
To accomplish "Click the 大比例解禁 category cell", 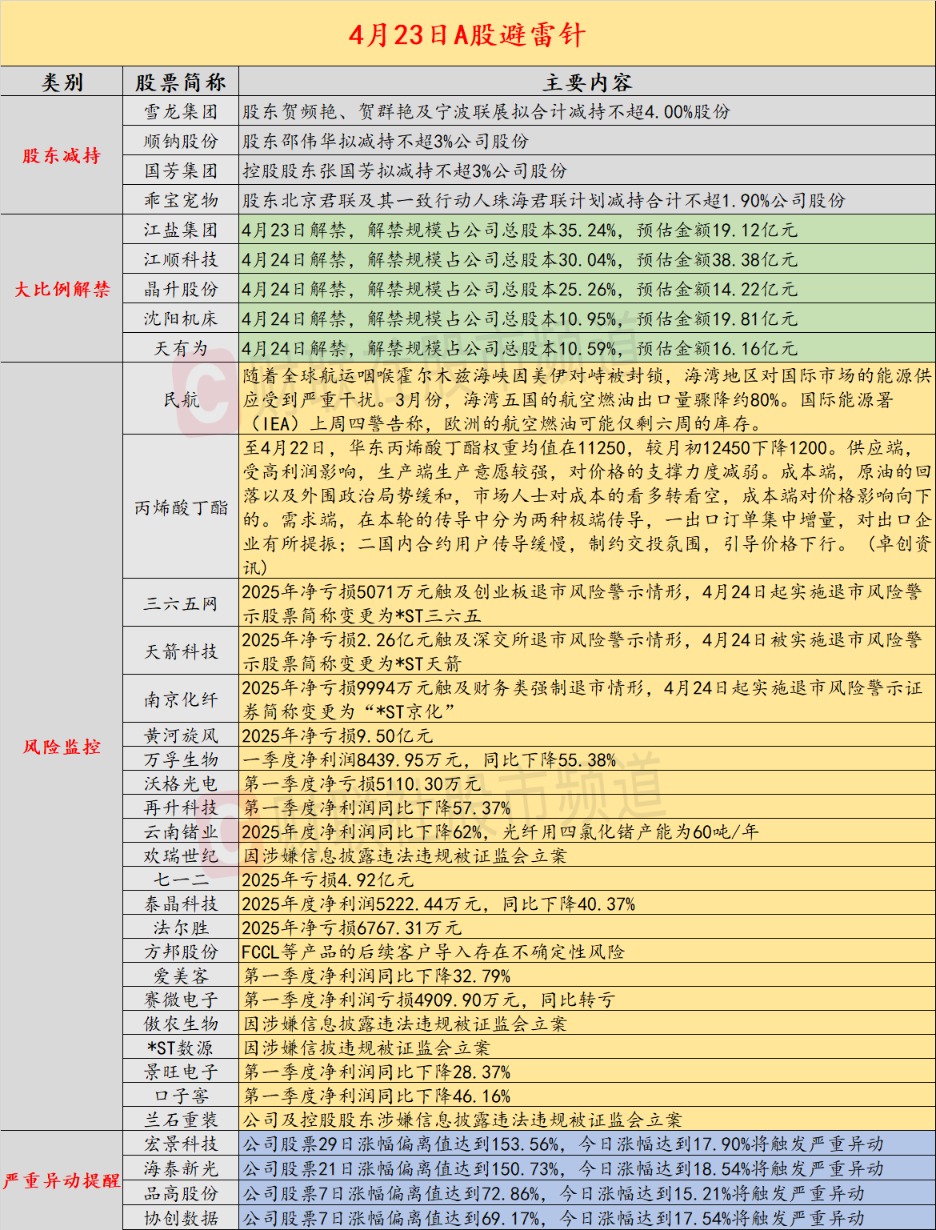I will (x=62, y=289).
